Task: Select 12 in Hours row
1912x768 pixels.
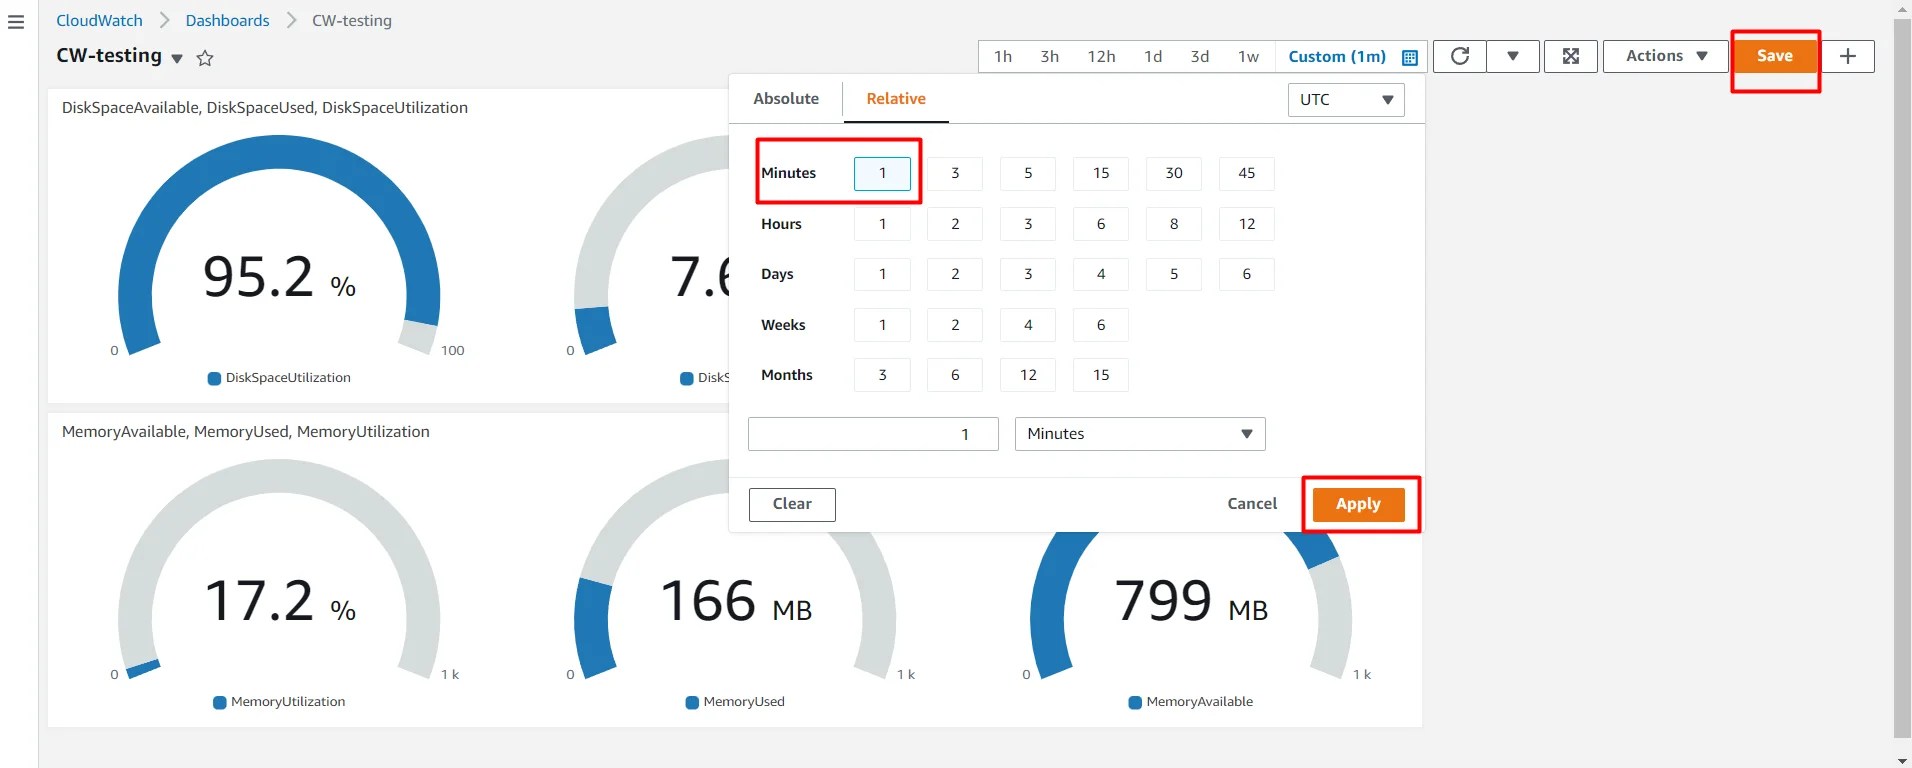Action: tap(1247, 224)
